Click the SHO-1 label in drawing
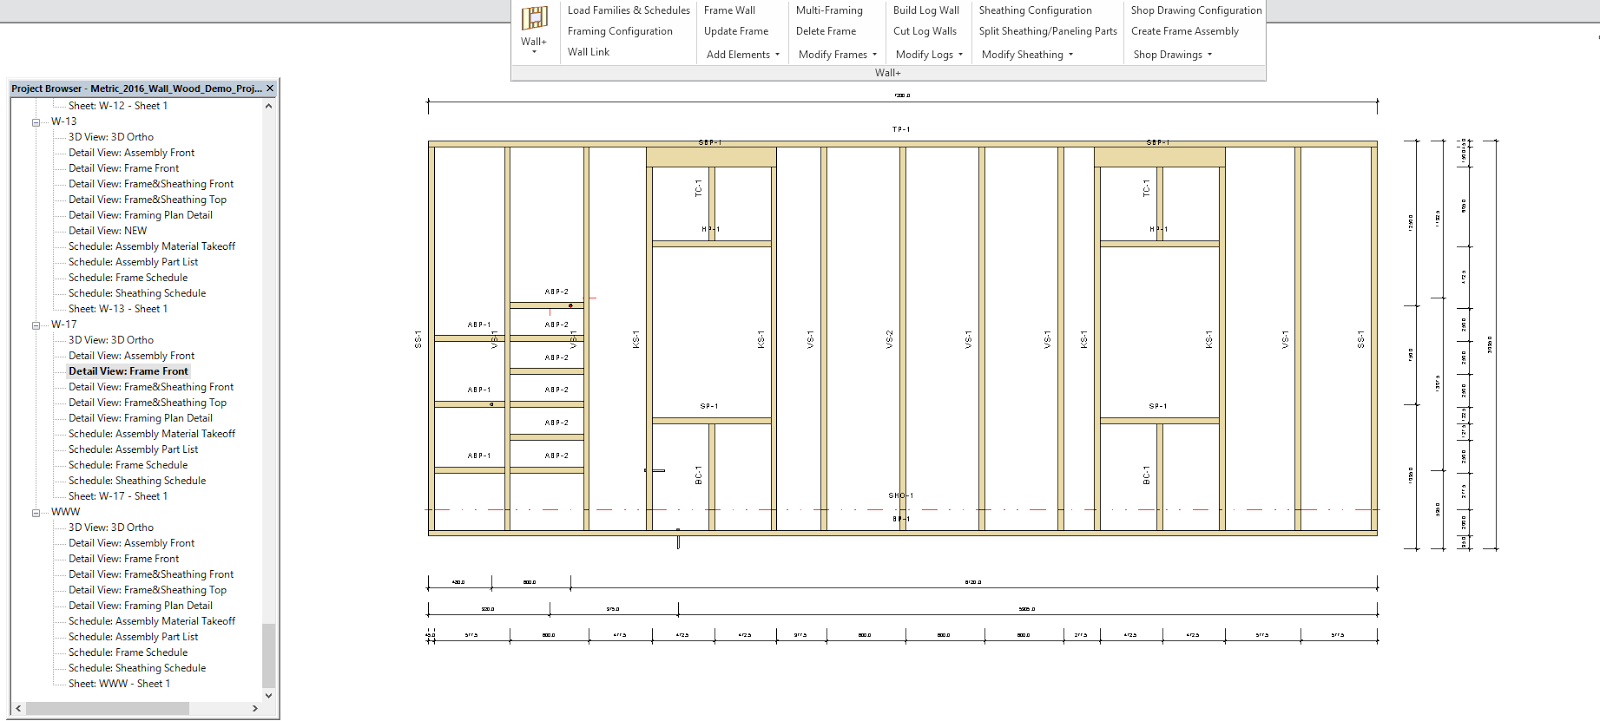 901,496
